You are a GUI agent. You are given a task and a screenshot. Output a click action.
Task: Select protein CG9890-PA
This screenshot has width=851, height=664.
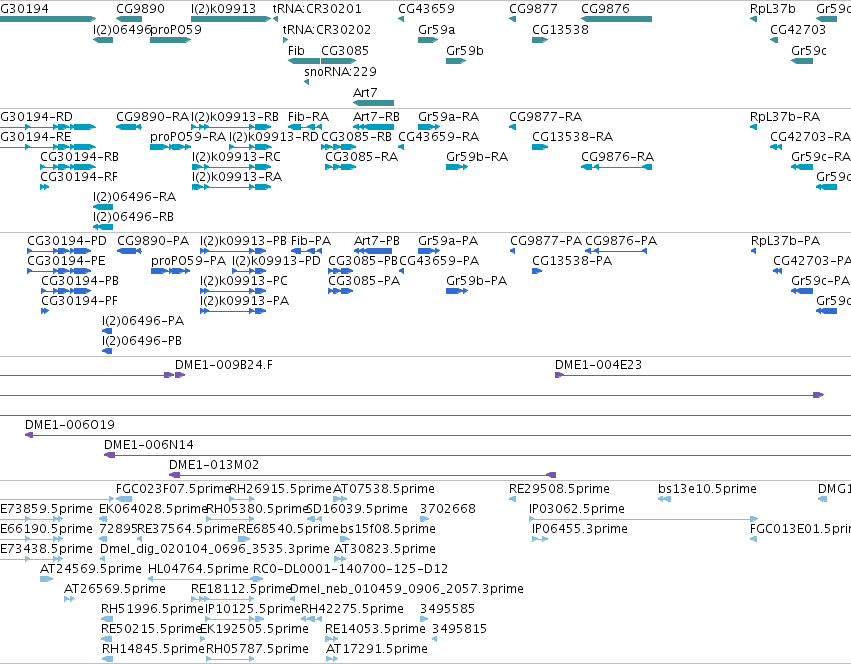point(153,241)
